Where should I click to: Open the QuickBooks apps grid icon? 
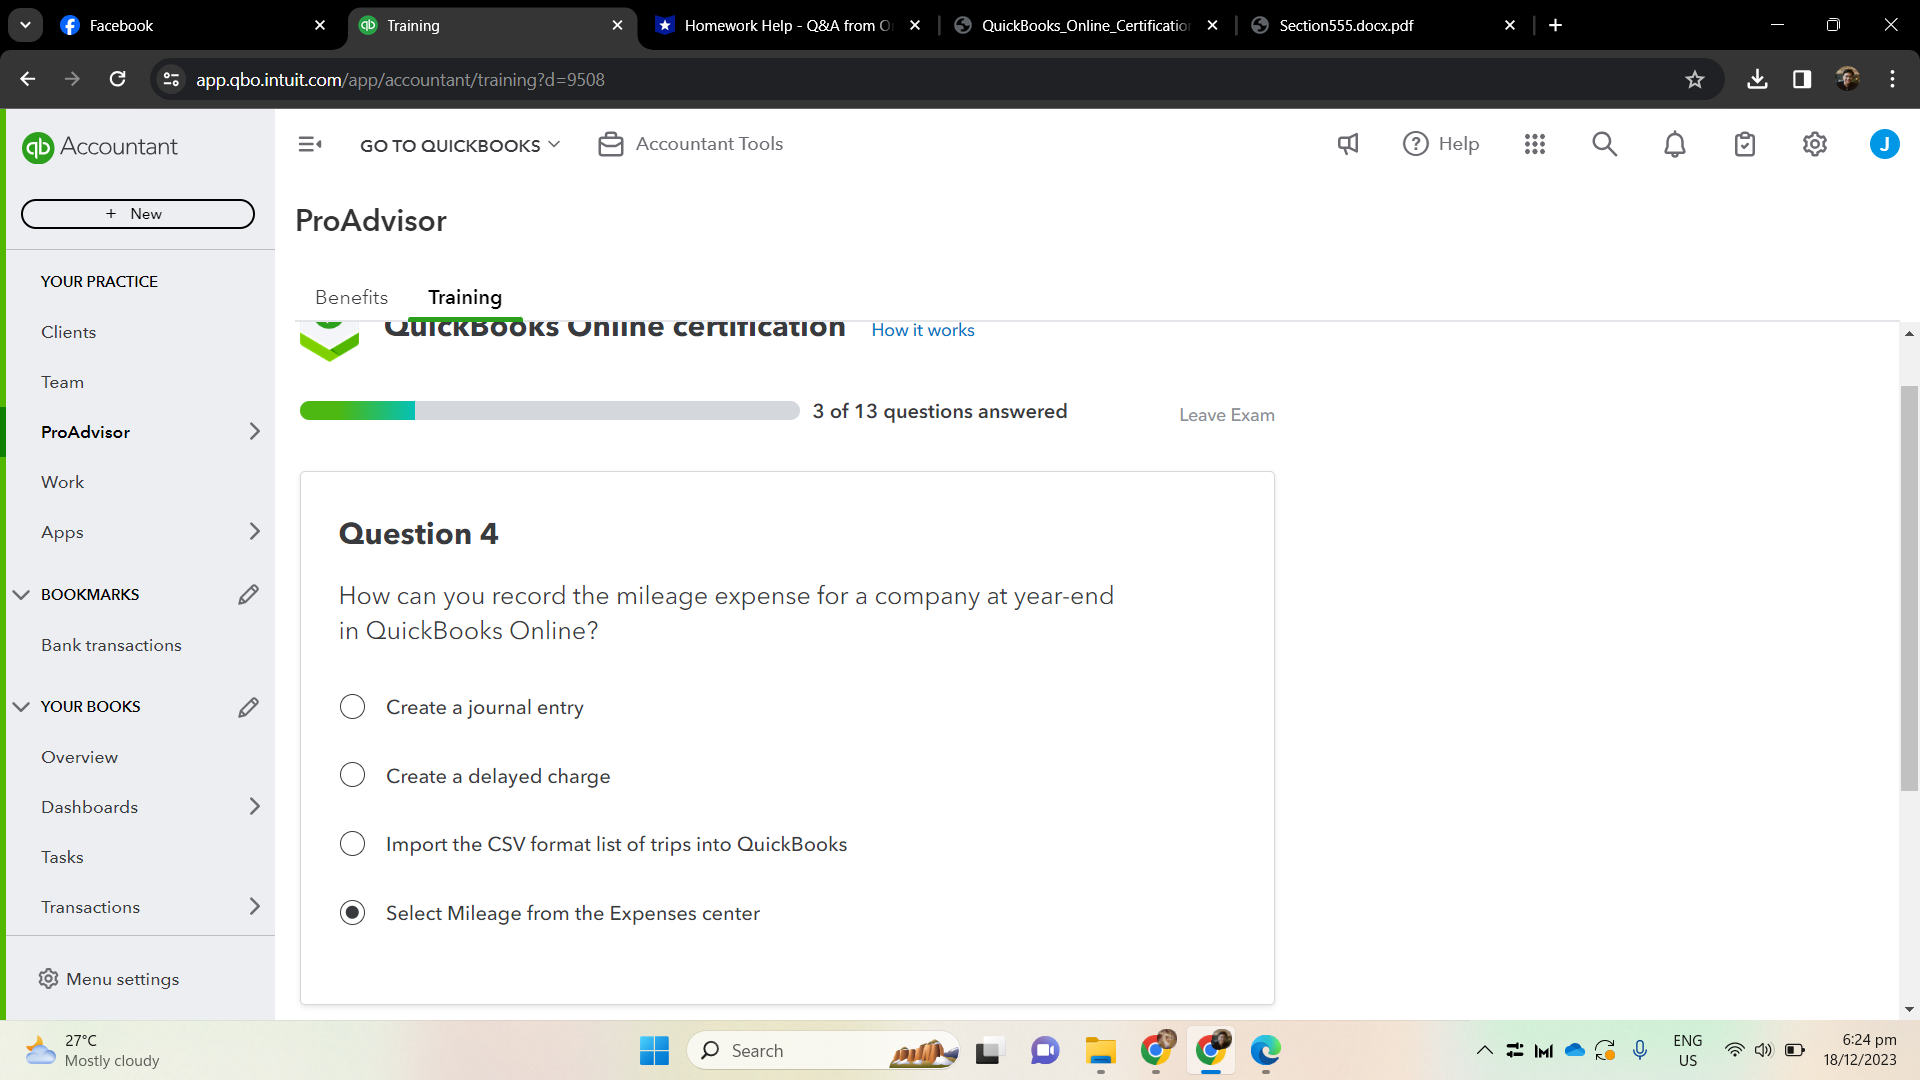coord(1534,144)
